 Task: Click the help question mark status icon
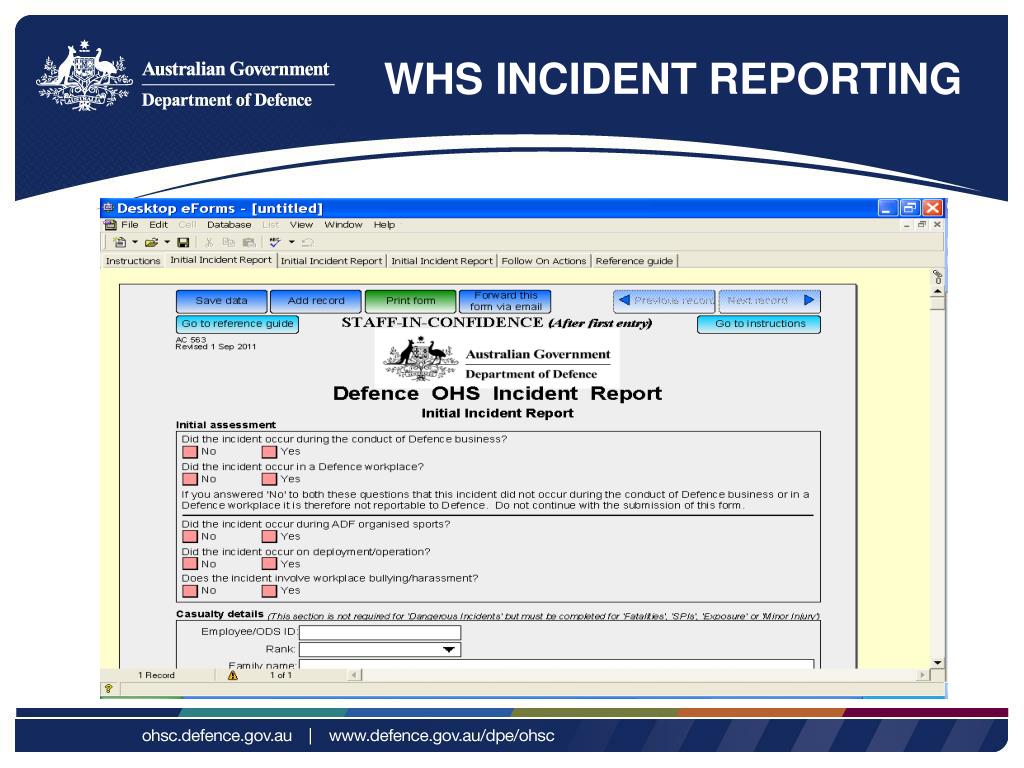click(108, 688)
